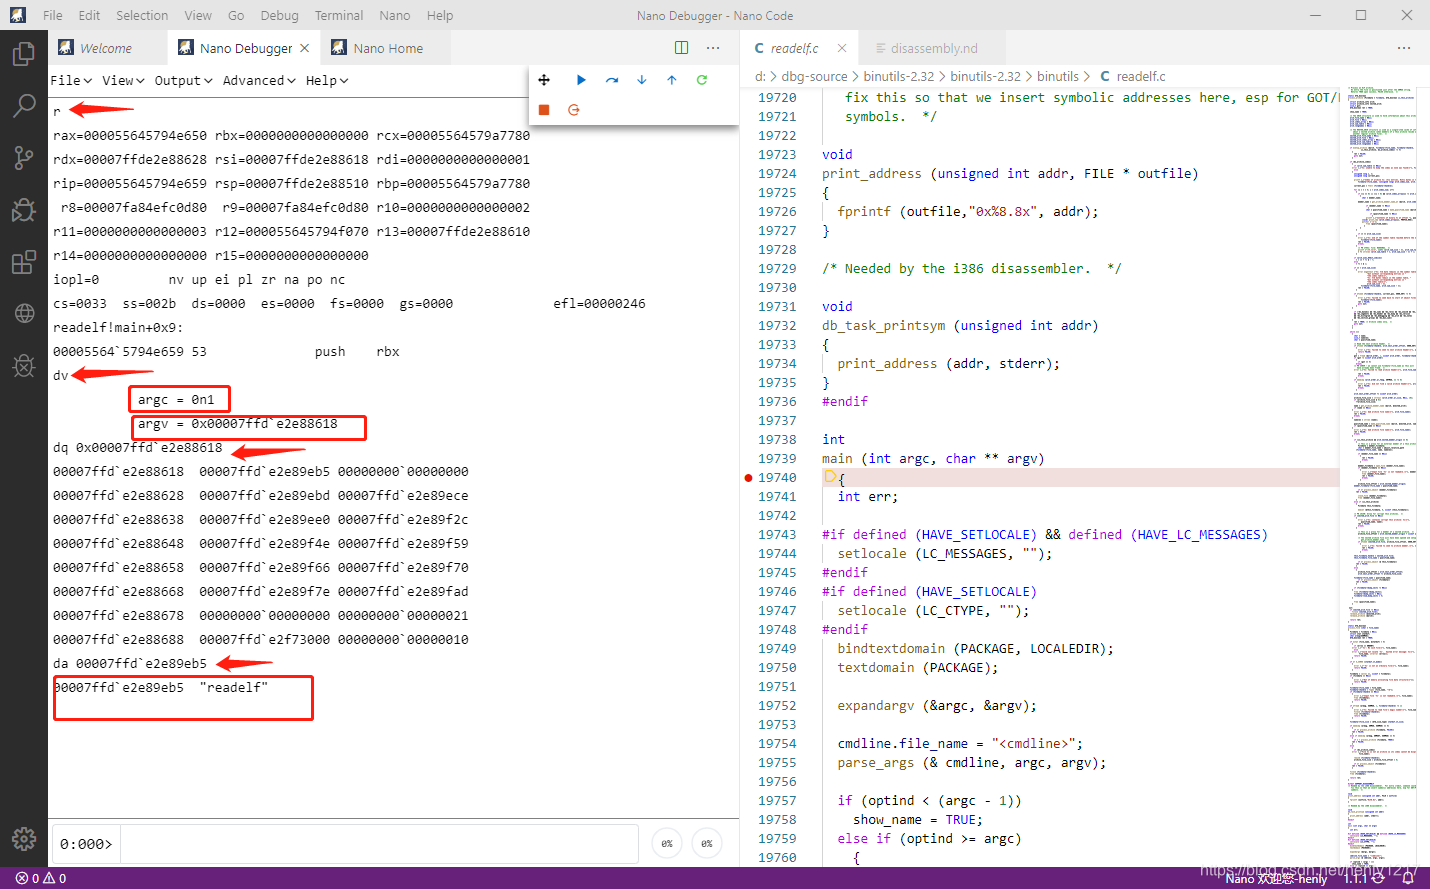Click 'readelf!main+0x9:' output line
The height and width of the screenshot is (889, 1430).
118,328
